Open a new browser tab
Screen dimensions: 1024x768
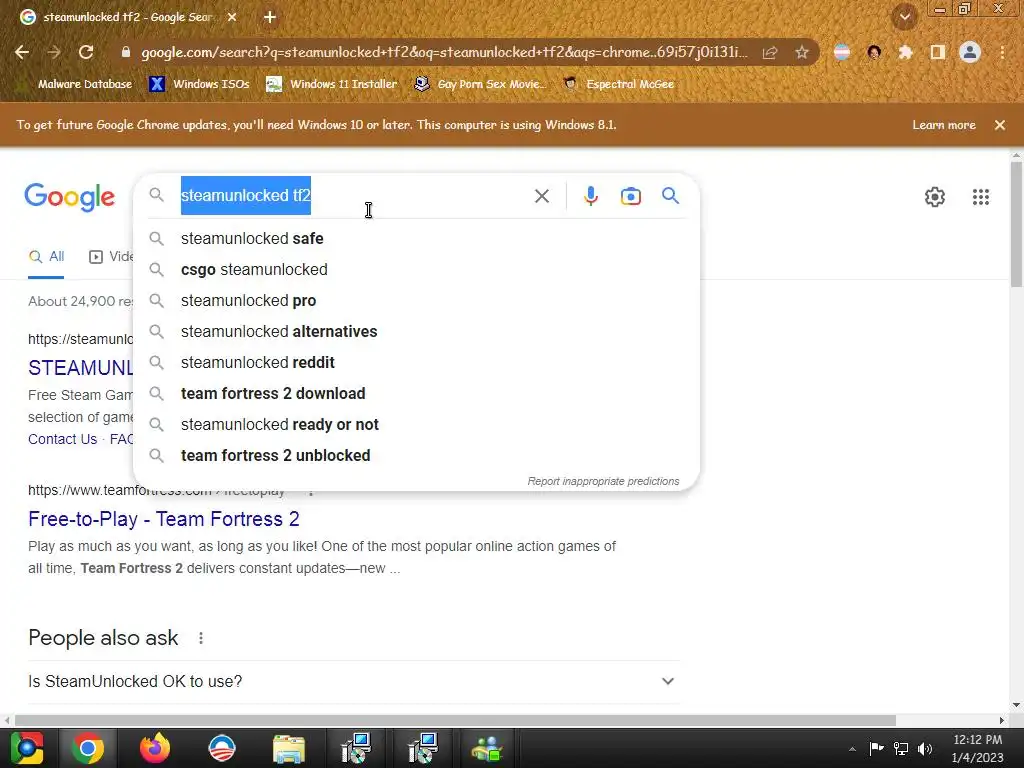click(x=270, y=17)
